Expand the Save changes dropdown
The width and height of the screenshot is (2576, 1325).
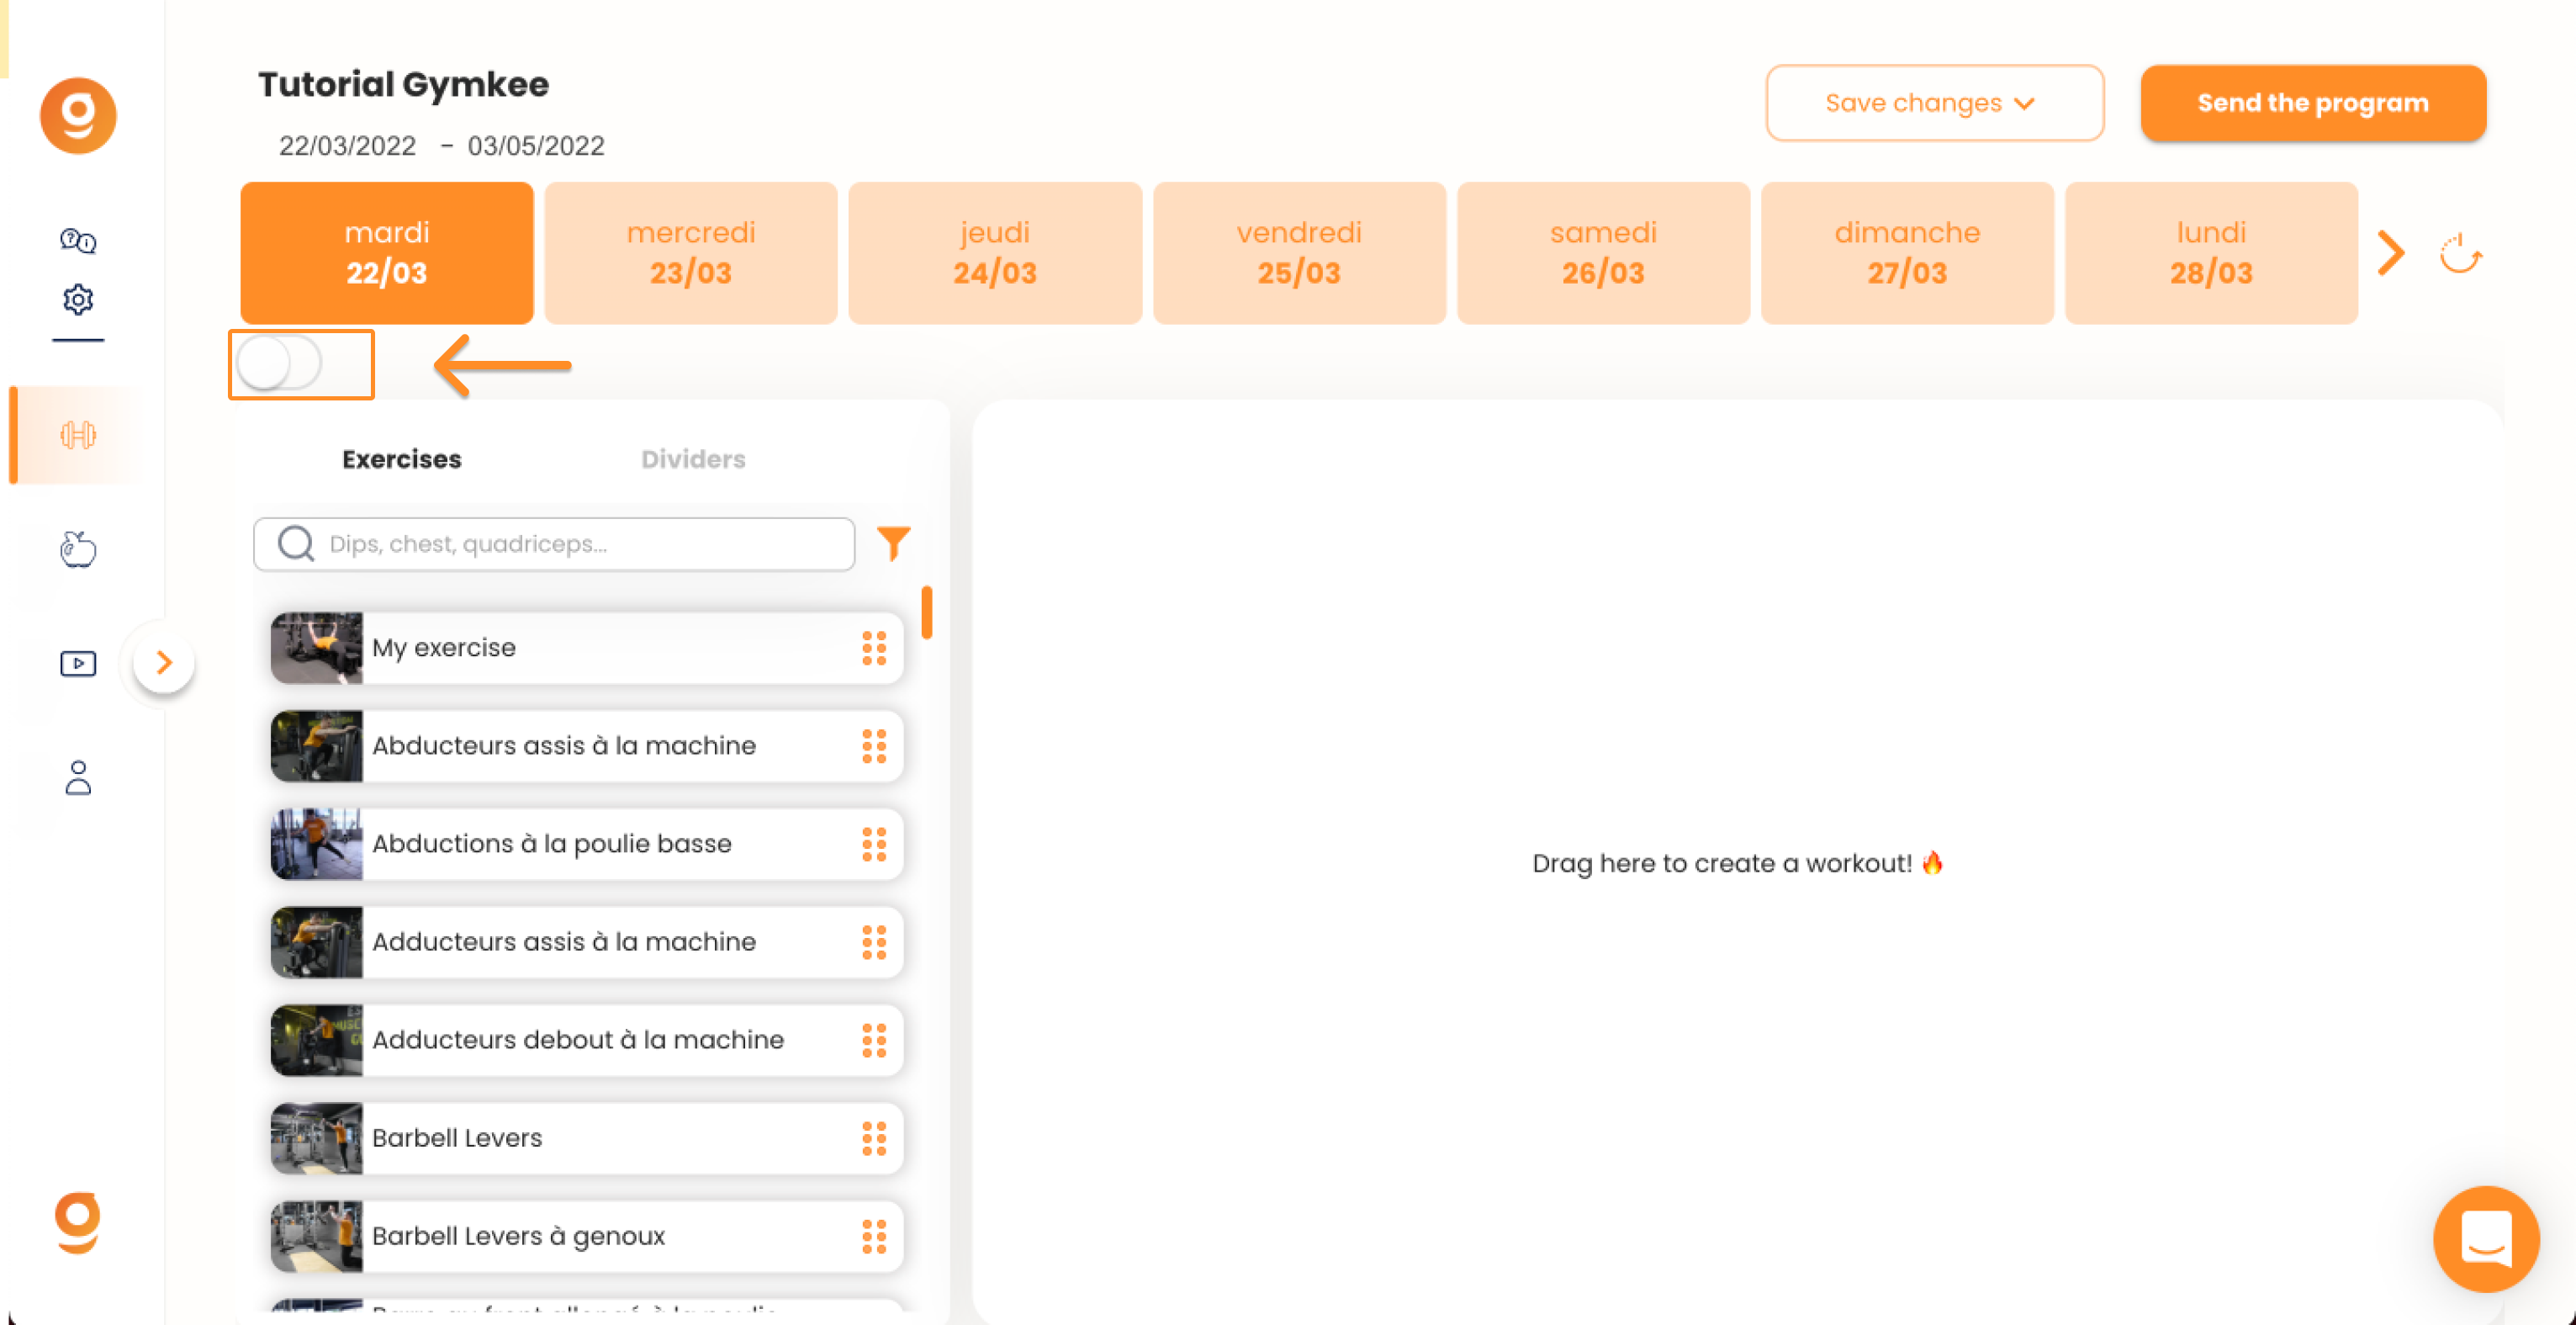click(x=1934, y=103)
